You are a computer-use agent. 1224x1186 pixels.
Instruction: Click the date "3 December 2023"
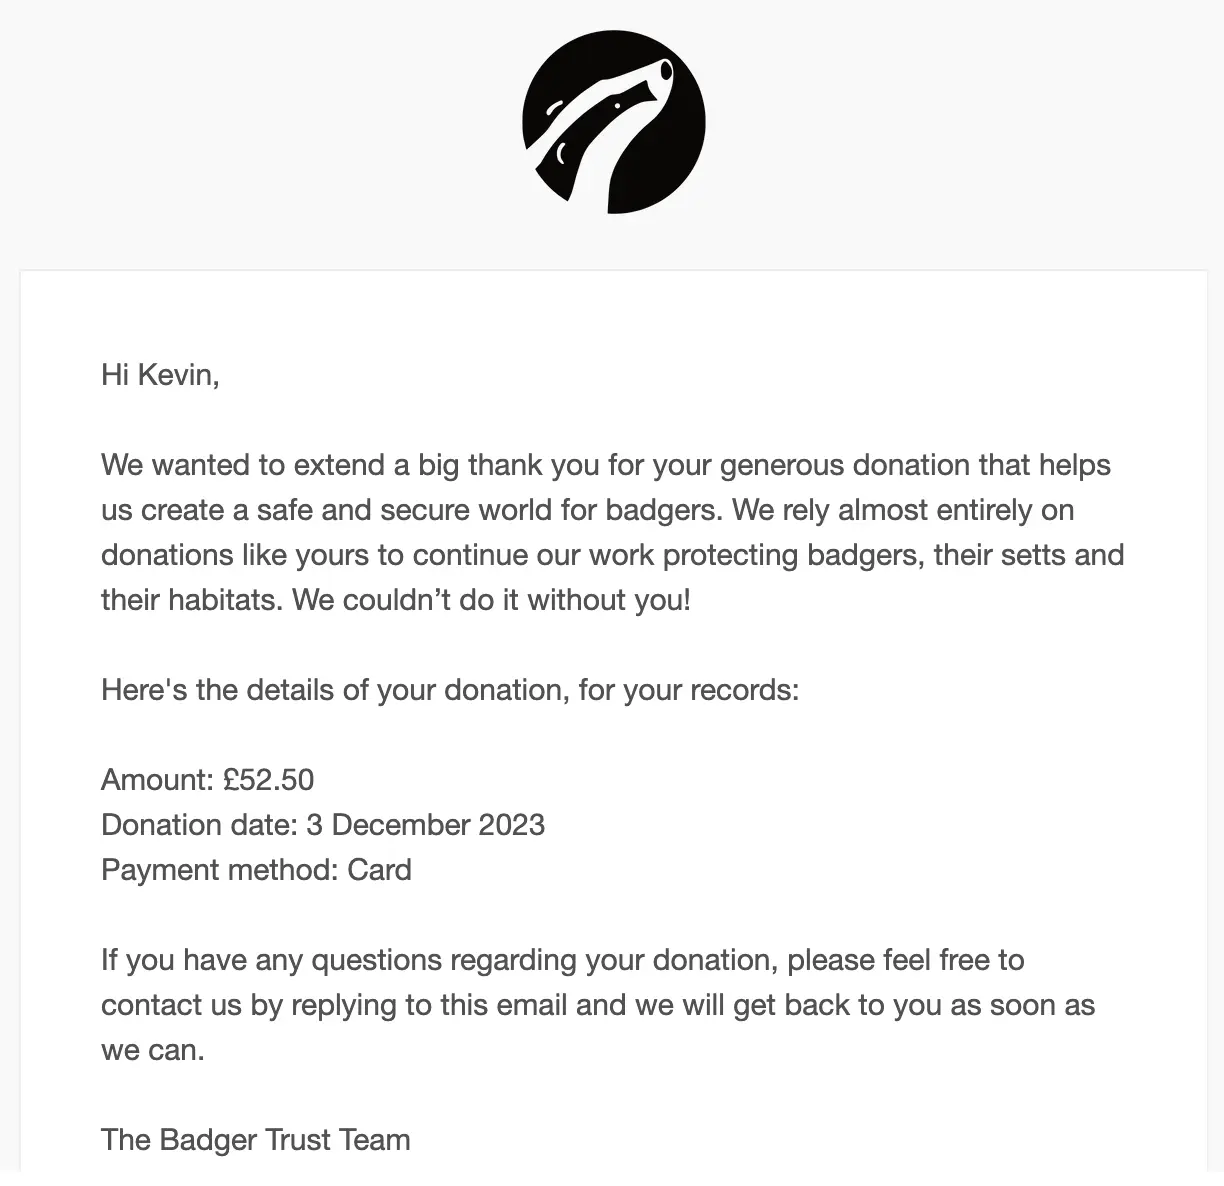click(426, 825)
